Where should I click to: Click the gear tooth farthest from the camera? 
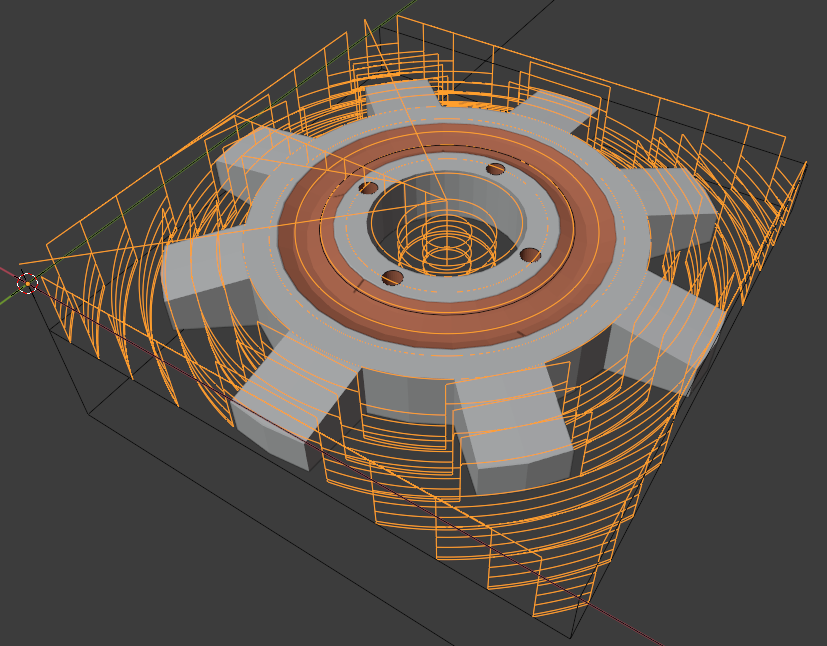pyautogui.click(x=400, y=98)
